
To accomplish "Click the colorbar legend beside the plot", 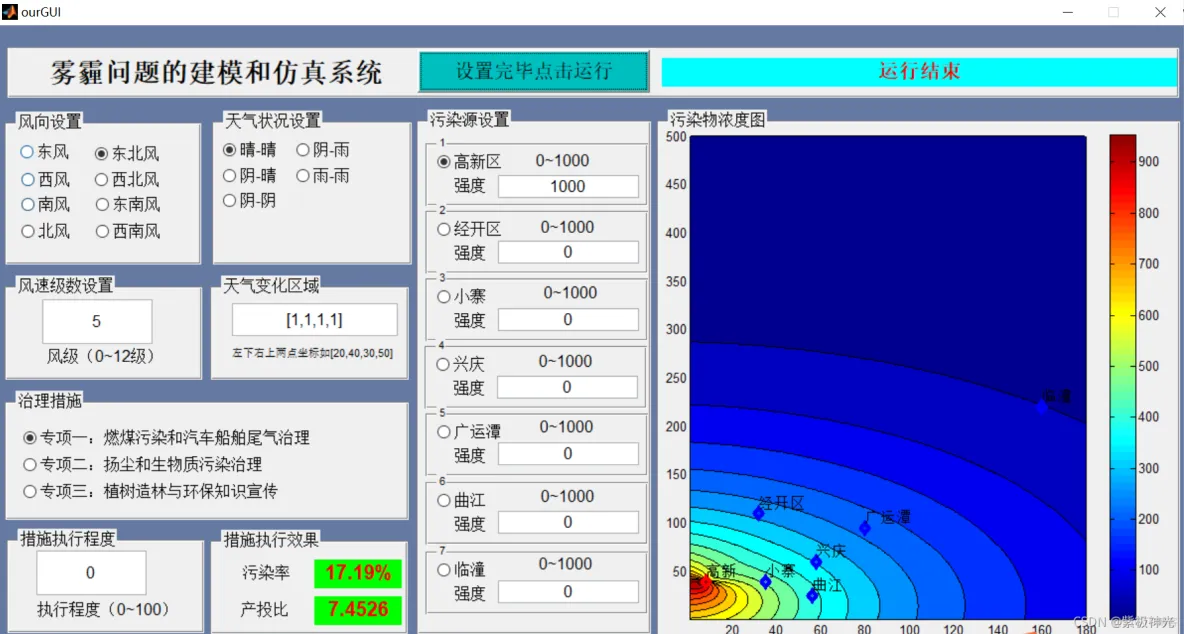I will [1122, 377].
